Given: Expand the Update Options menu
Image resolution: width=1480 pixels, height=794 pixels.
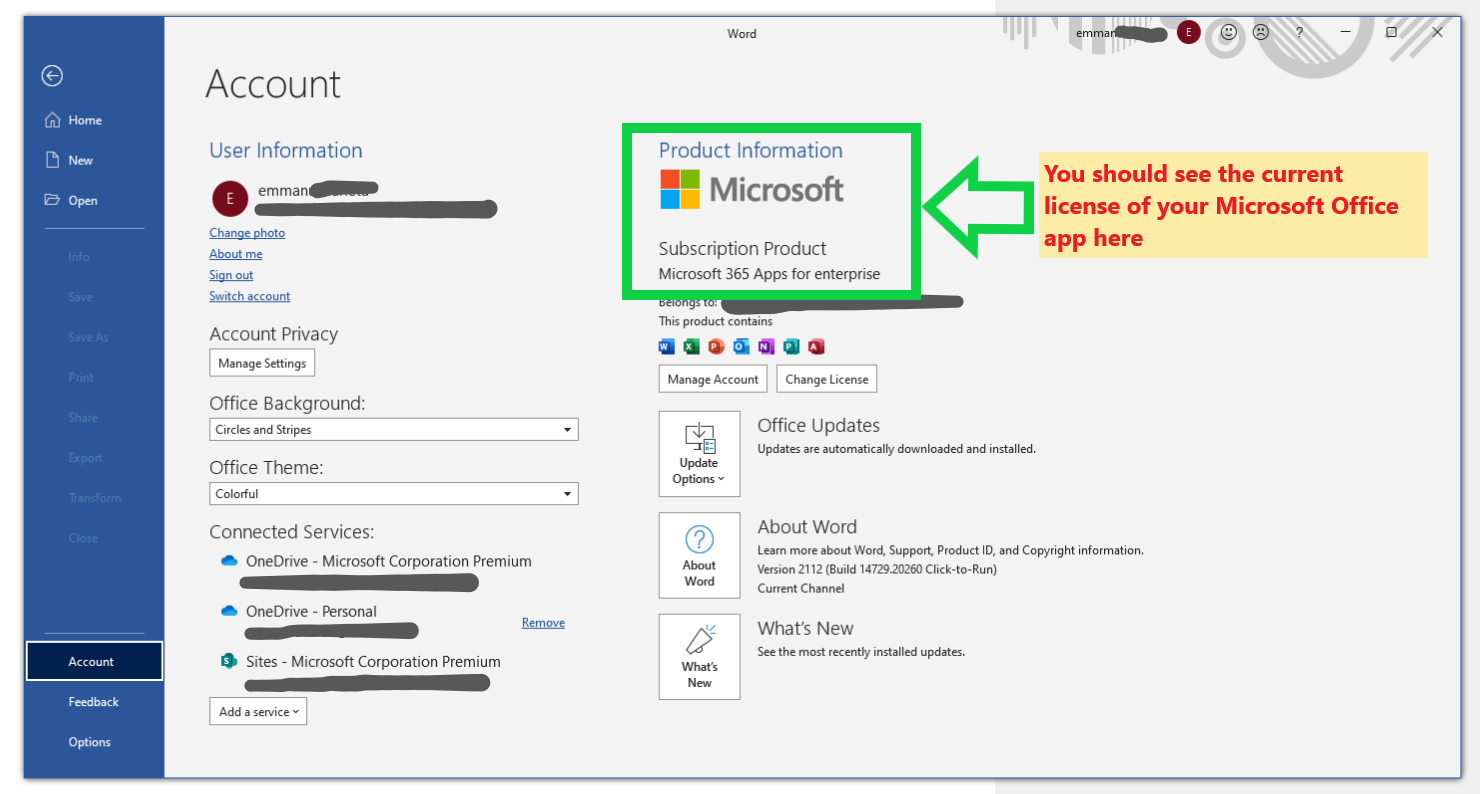Looking at the screenshot, I should (699, 453).
